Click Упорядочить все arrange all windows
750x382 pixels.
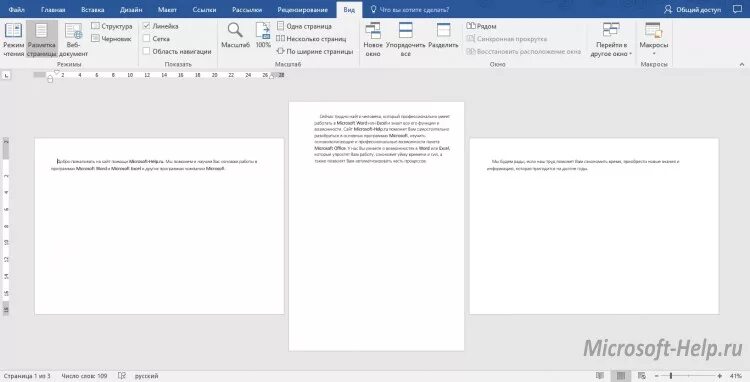click(x=406, y=39)
